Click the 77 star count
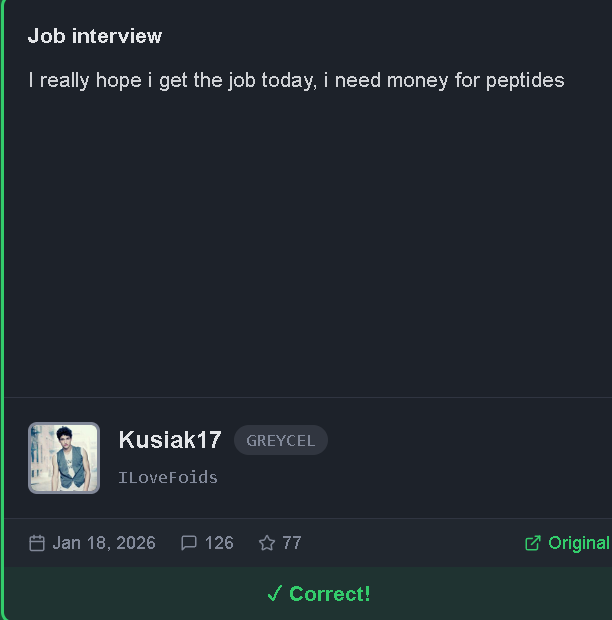Viewport: 612px width, 620px height. pos(292,543)
